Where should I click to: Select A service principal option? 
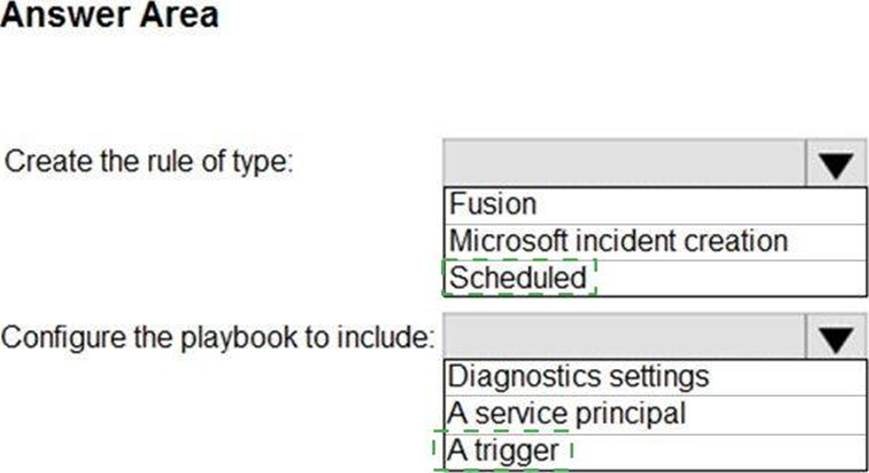(567, 413)
